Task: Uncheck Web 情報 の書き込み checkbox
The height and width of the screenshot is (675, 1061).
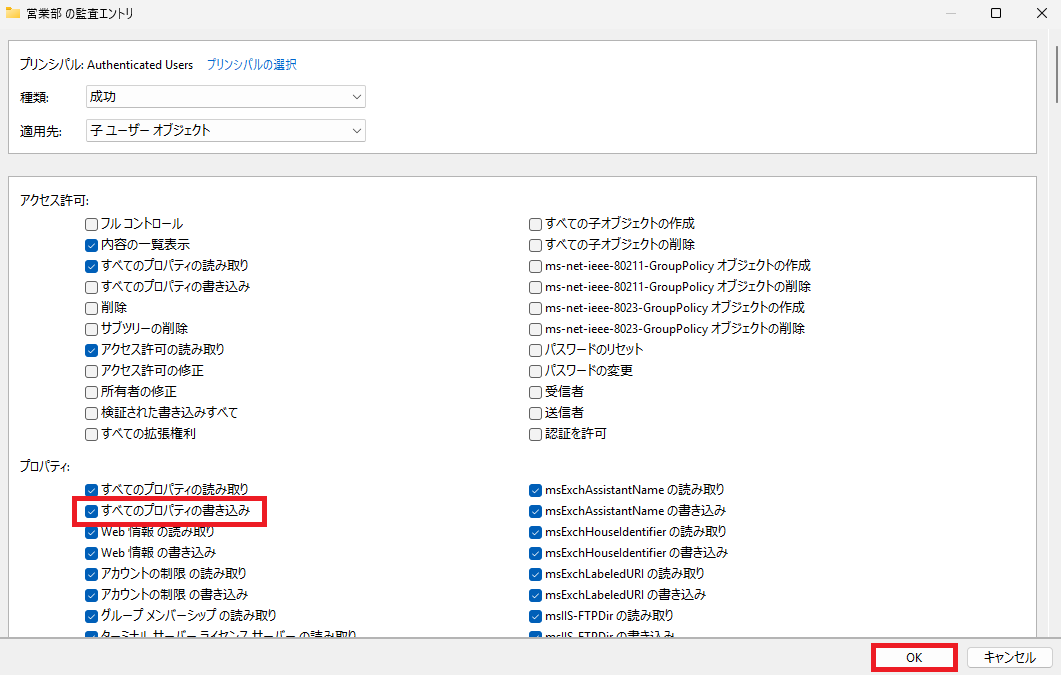Action: [x=91, y=553]
